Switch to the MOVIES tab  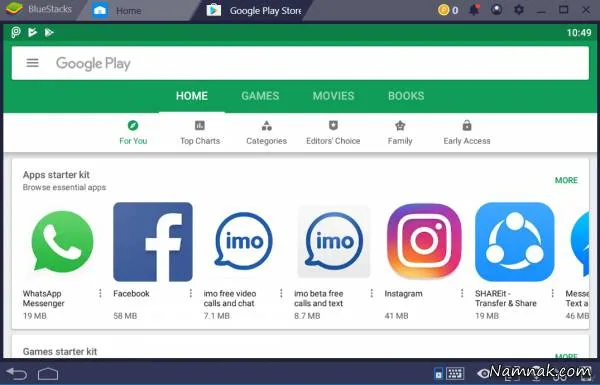click(x=333, y=96)
